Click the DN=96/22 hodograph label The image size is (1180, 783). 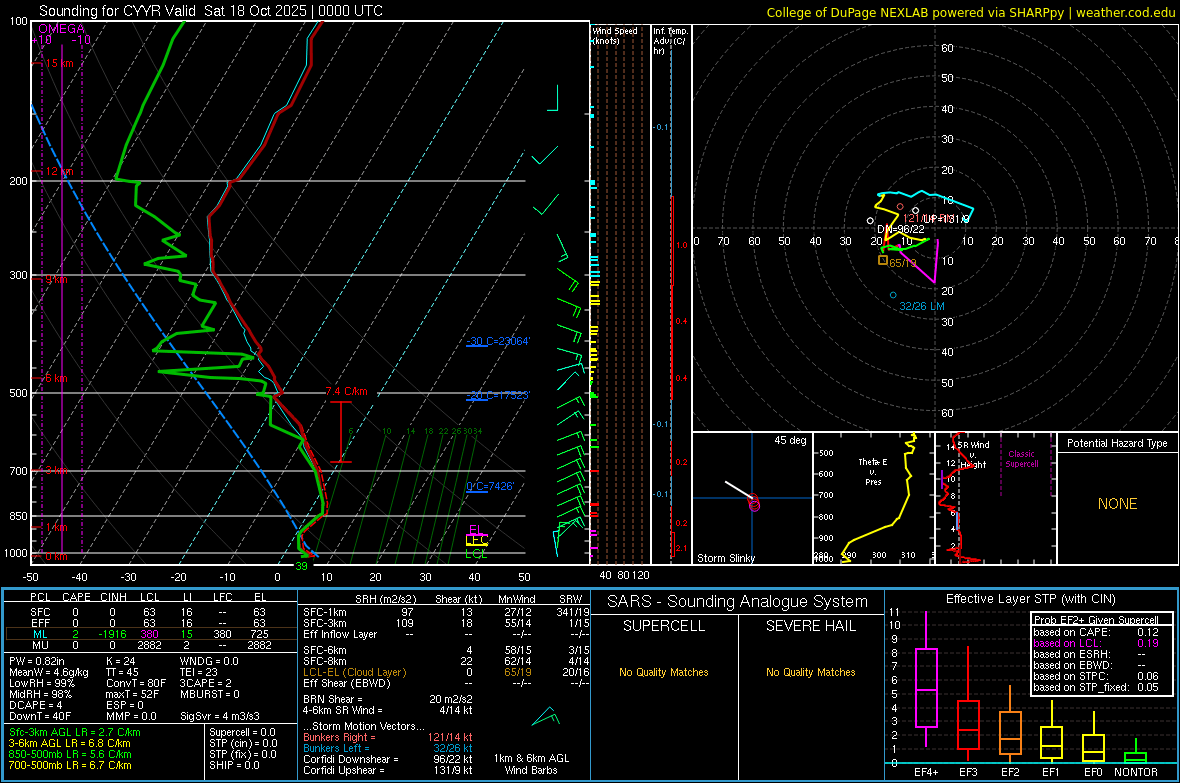[x=901, y=229]
